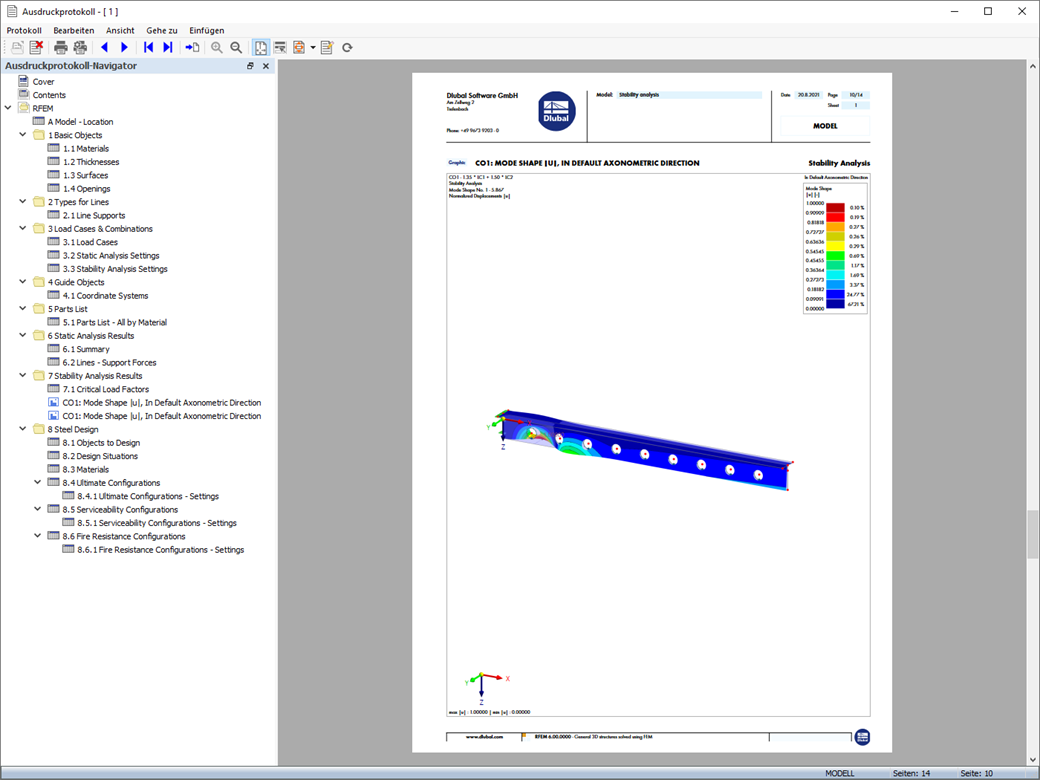Click the red swatch in the mode shape legend
This screenshot has height=780, width=1040.
point(835,217)
